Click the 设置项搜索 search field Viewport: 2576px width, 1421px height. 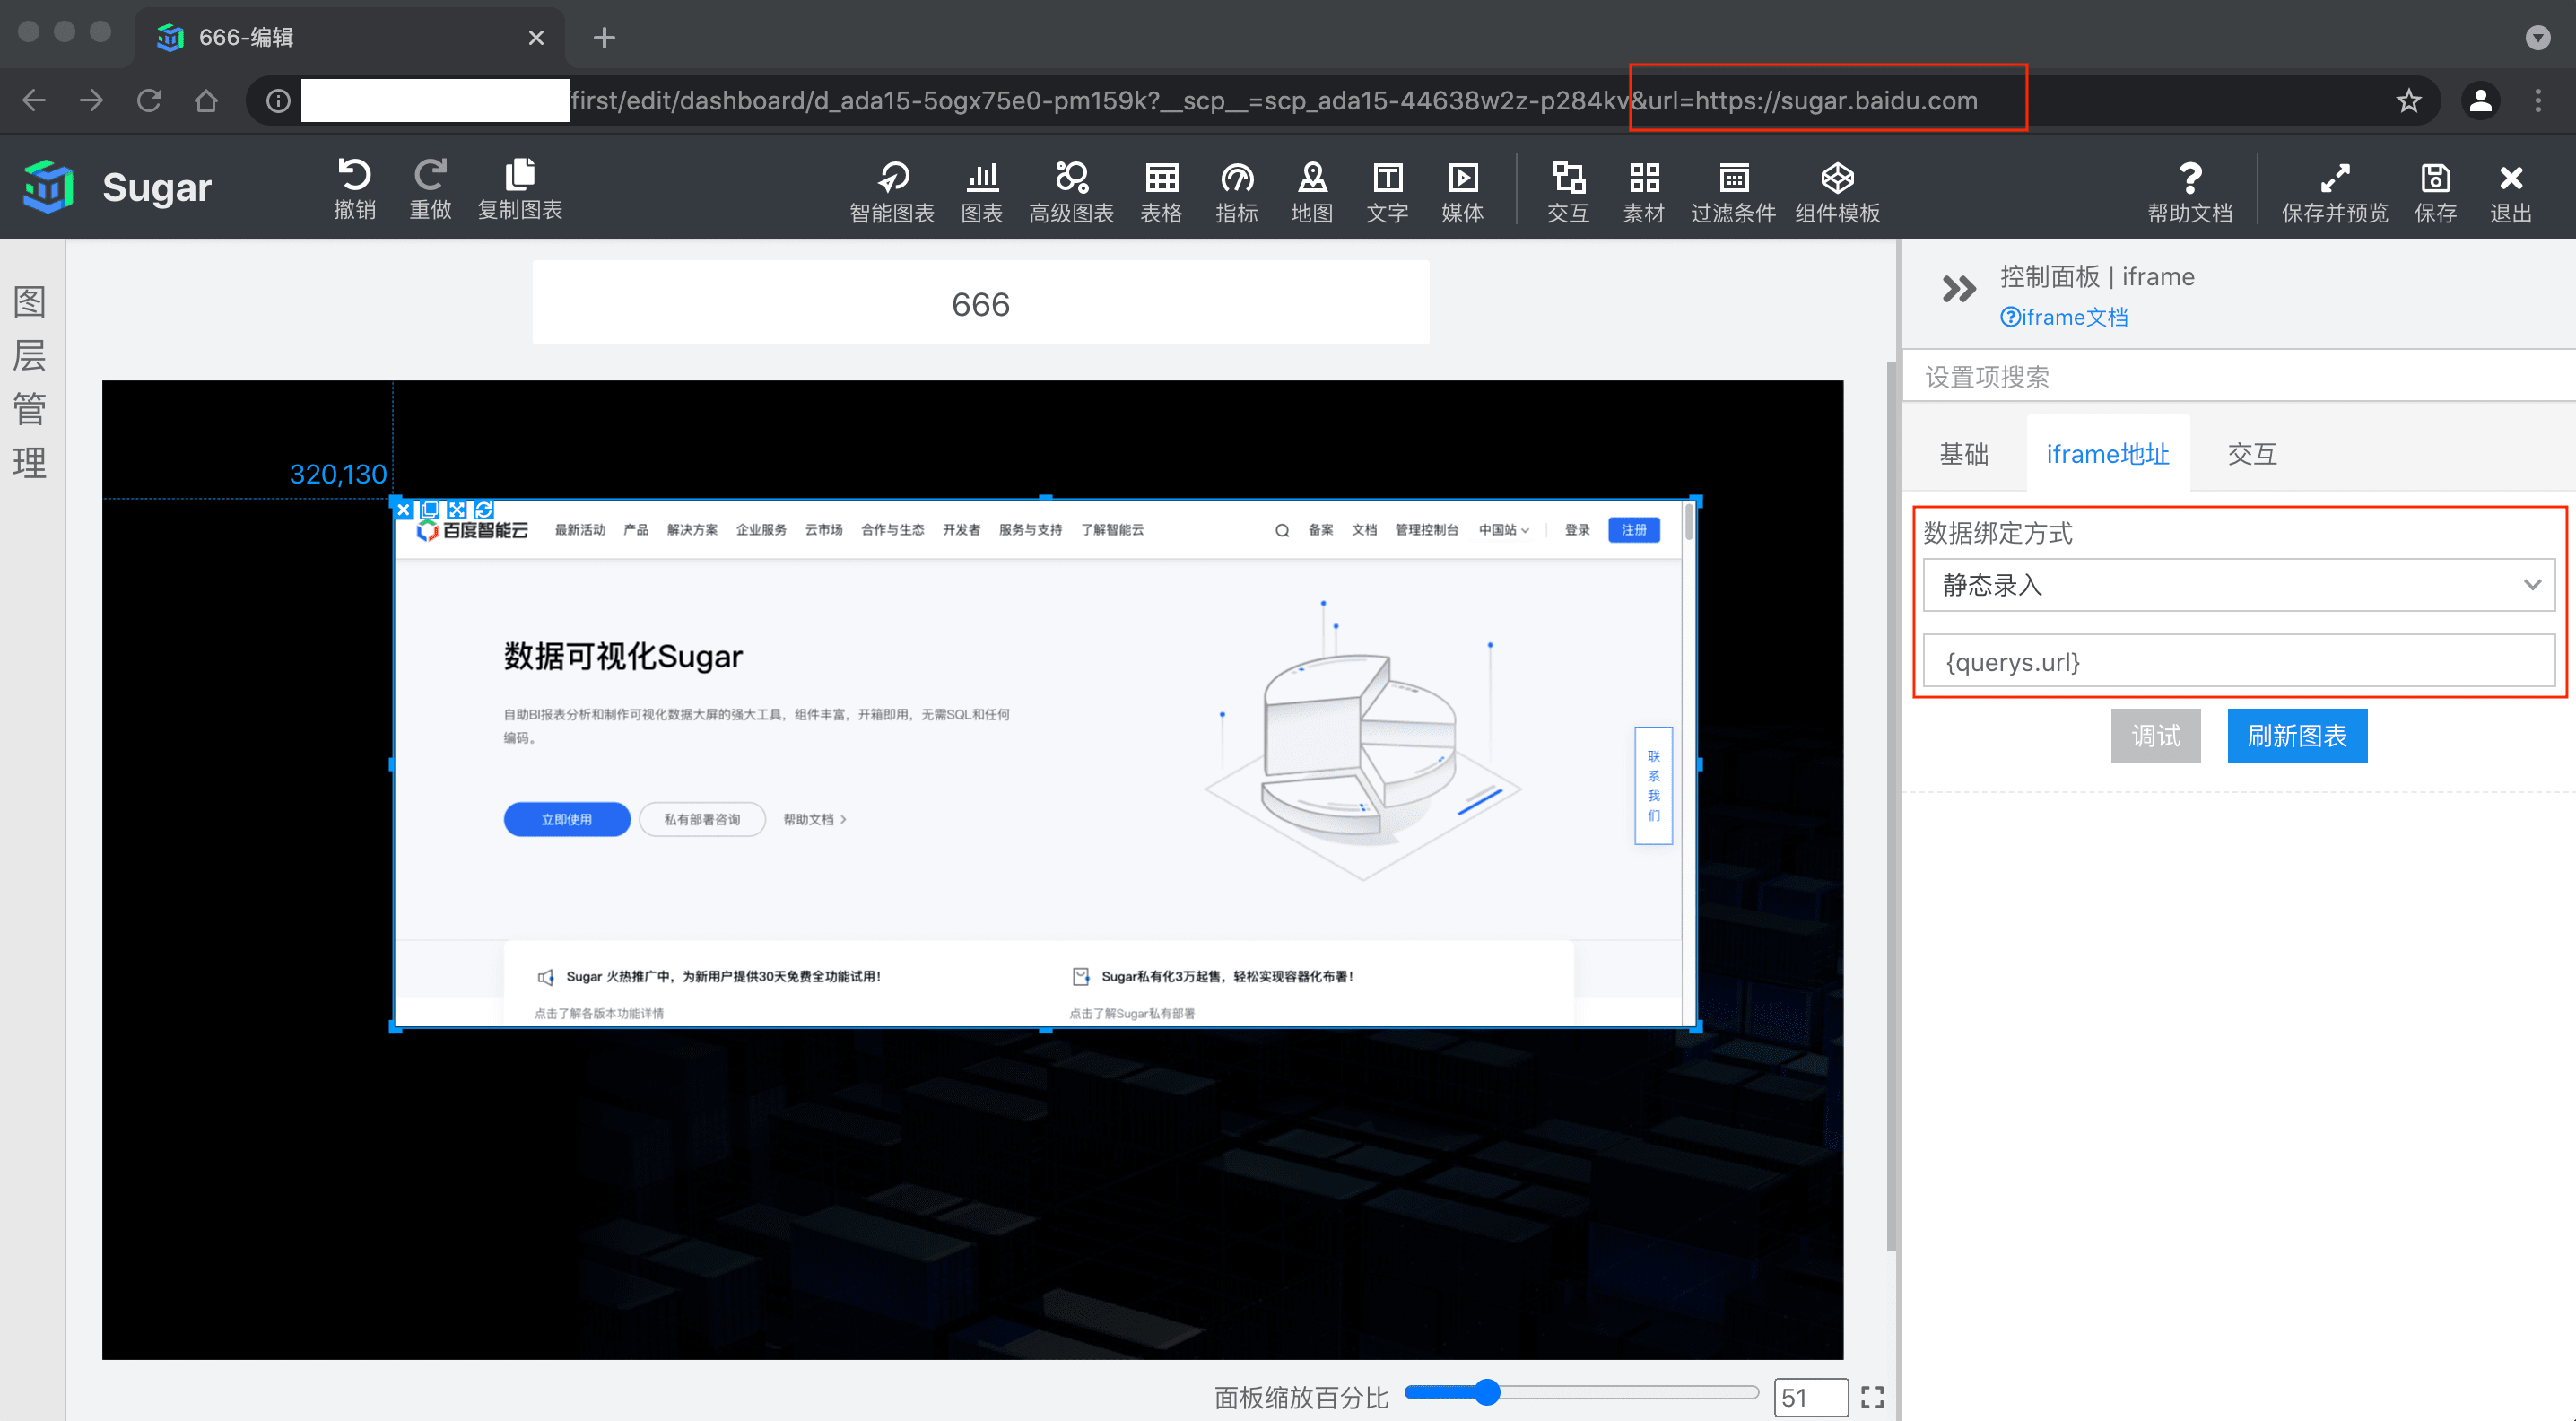(x=2239, y=377)
